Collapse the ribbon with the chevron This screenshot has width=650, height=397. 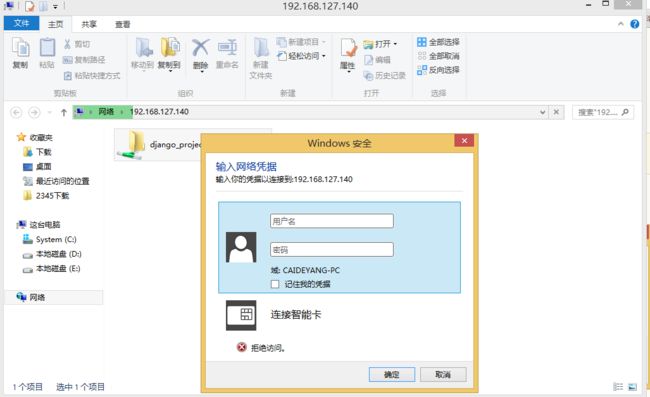[621, 24]
